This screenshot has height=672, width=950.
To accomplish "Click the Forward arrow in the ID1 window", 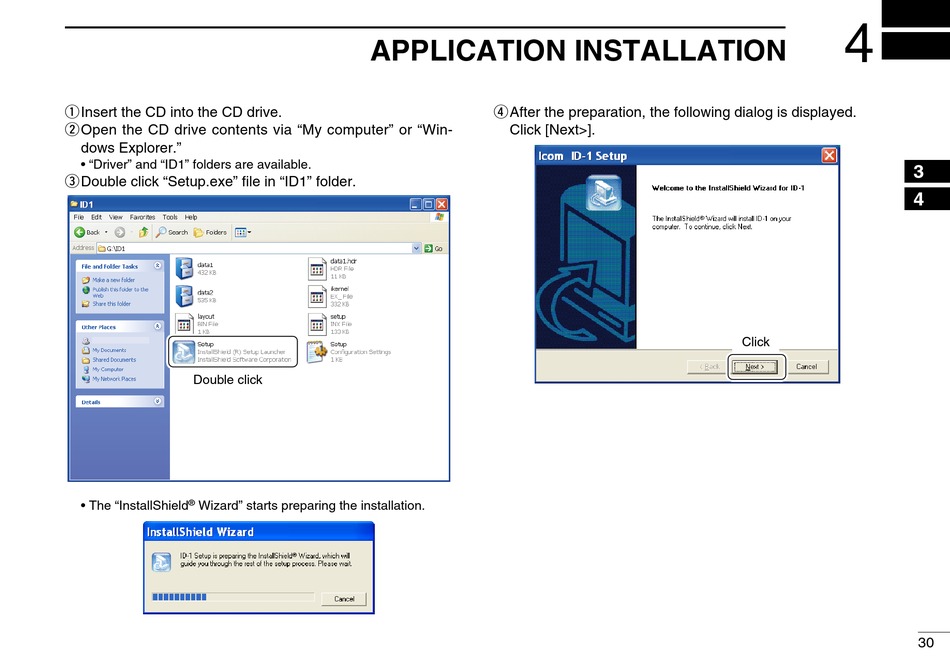I will point(120,232).
